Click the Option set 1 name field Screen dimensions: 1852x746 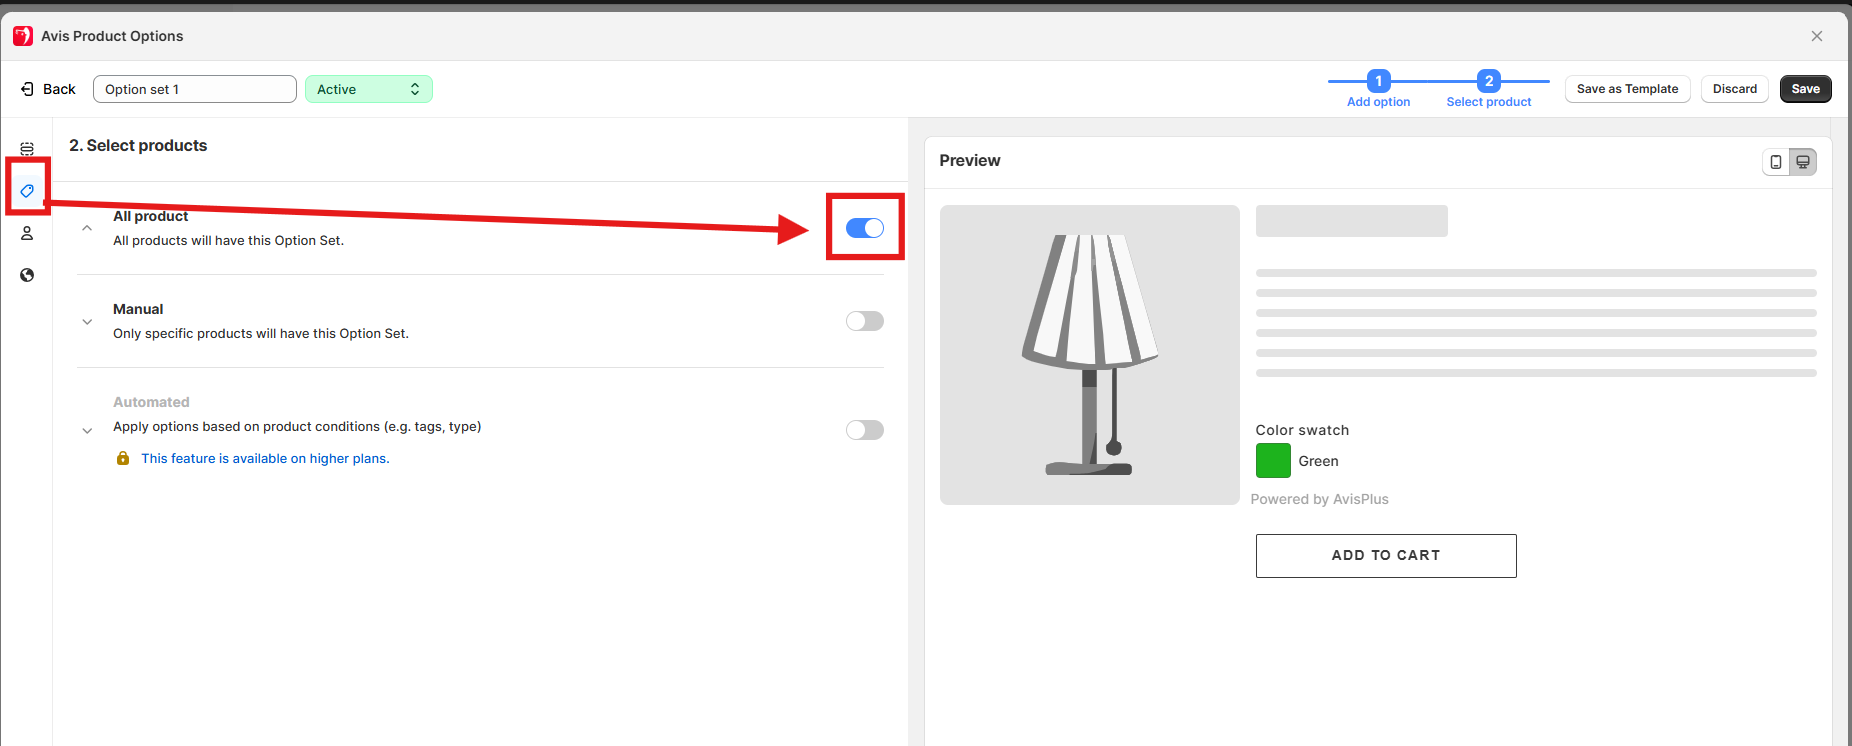[195, 89]
